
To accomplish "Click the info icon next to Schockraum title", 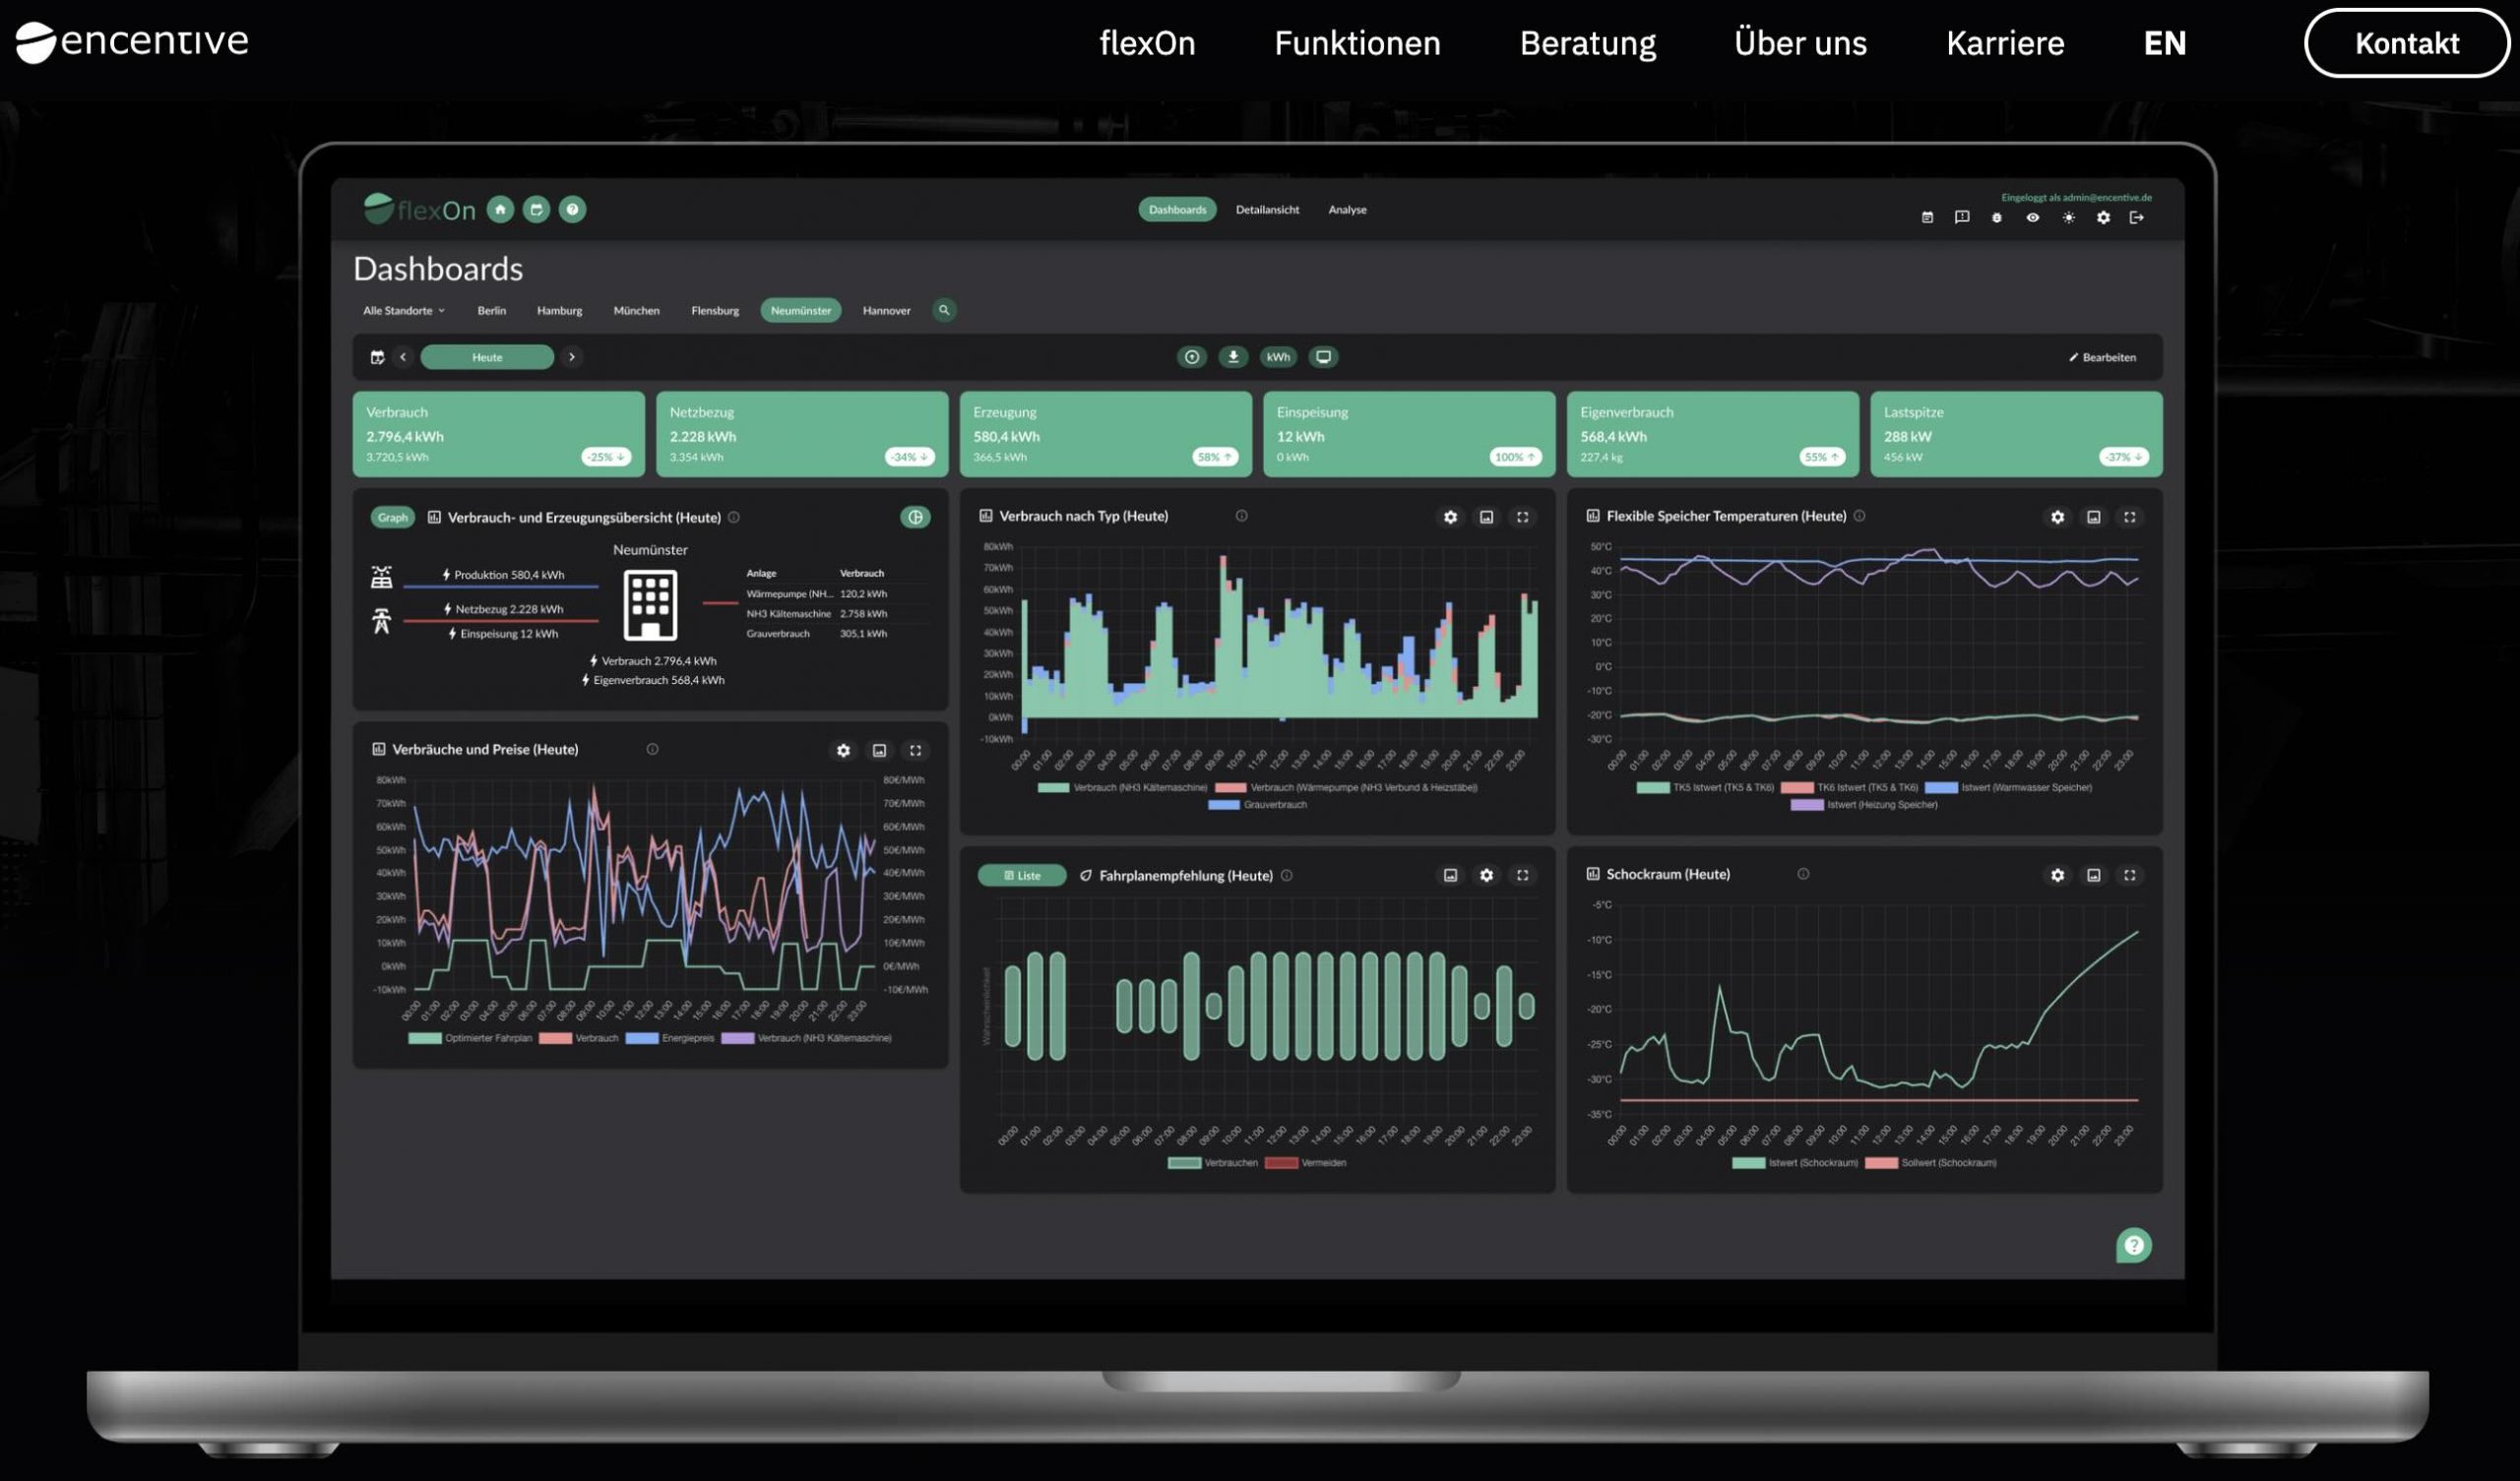I will 1803,874.
